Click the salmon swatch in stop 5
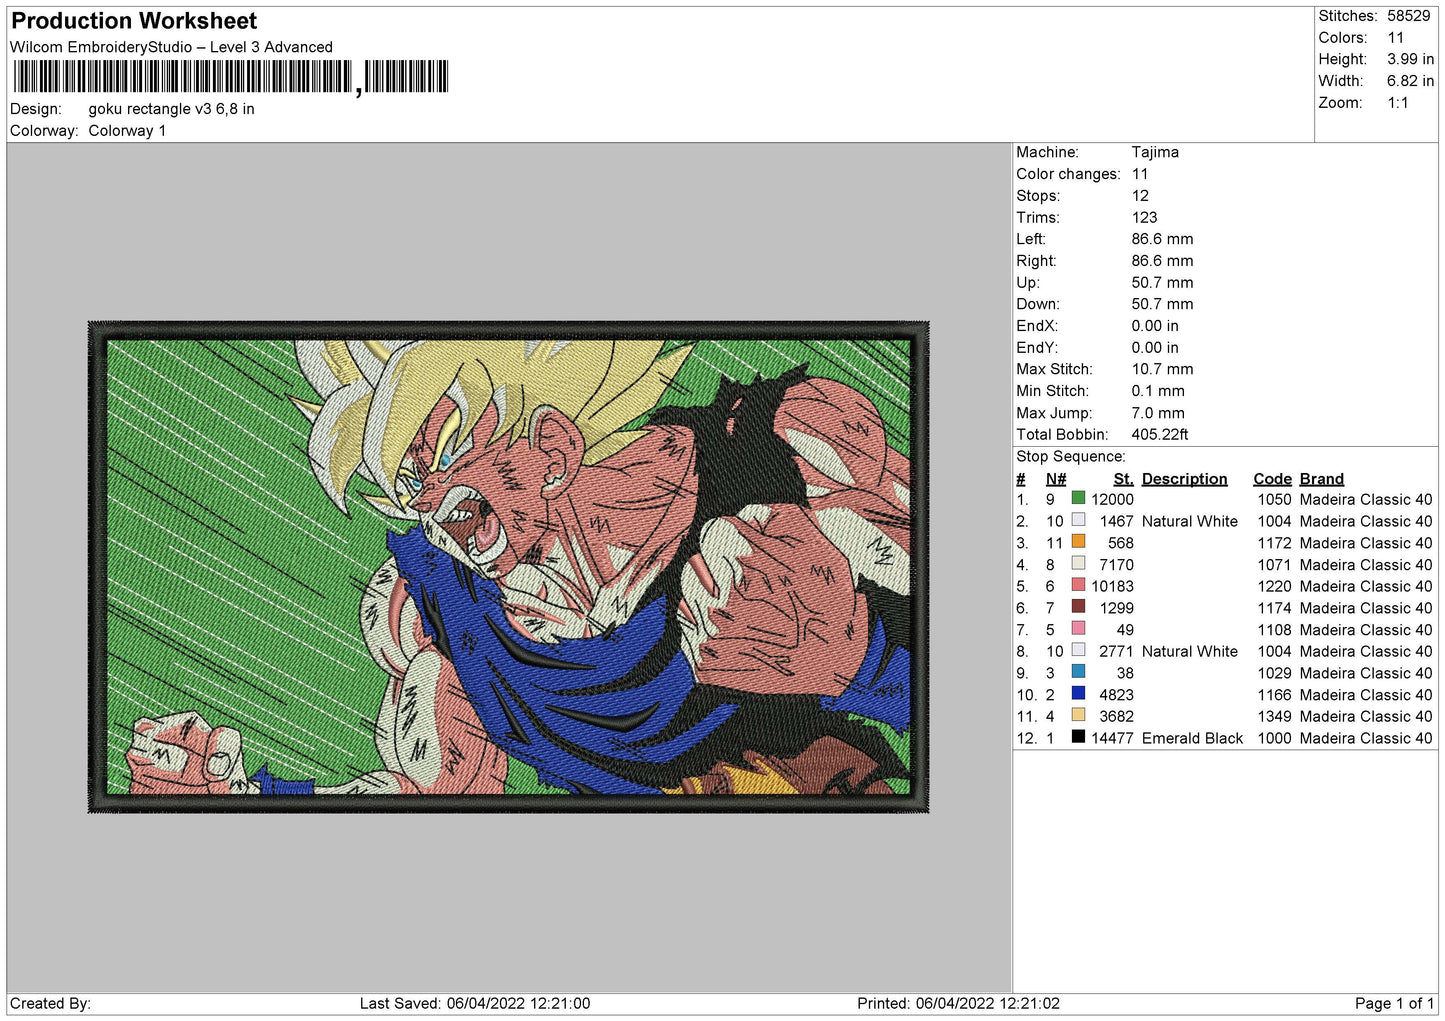 point(1078,584)
